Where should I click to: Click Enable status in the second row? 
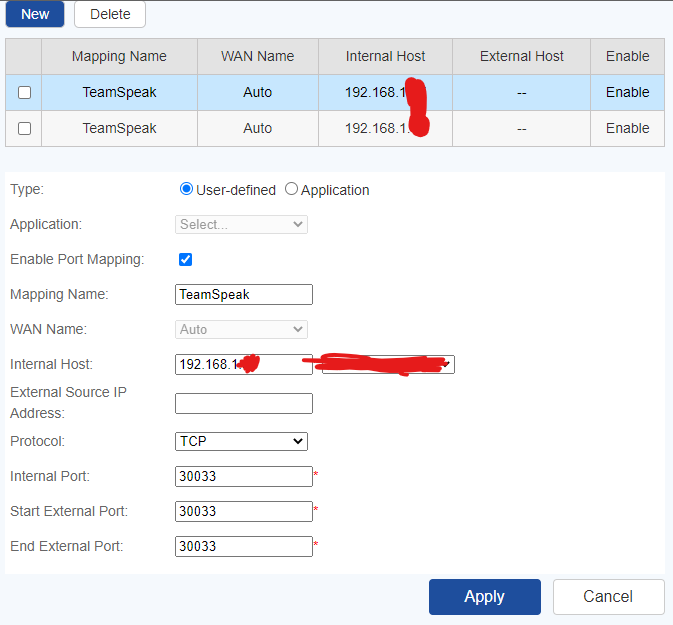[628, 128]
